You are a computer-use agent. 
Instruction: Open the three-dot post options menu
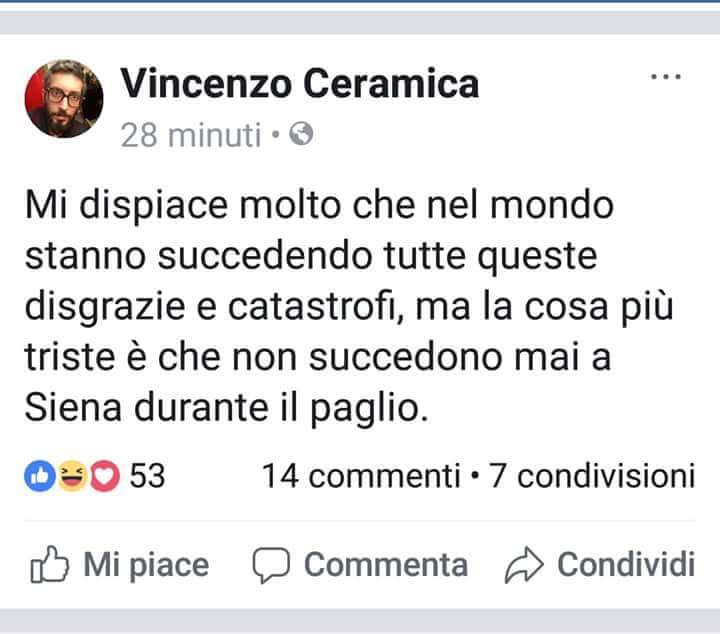(x=665, y=76)
